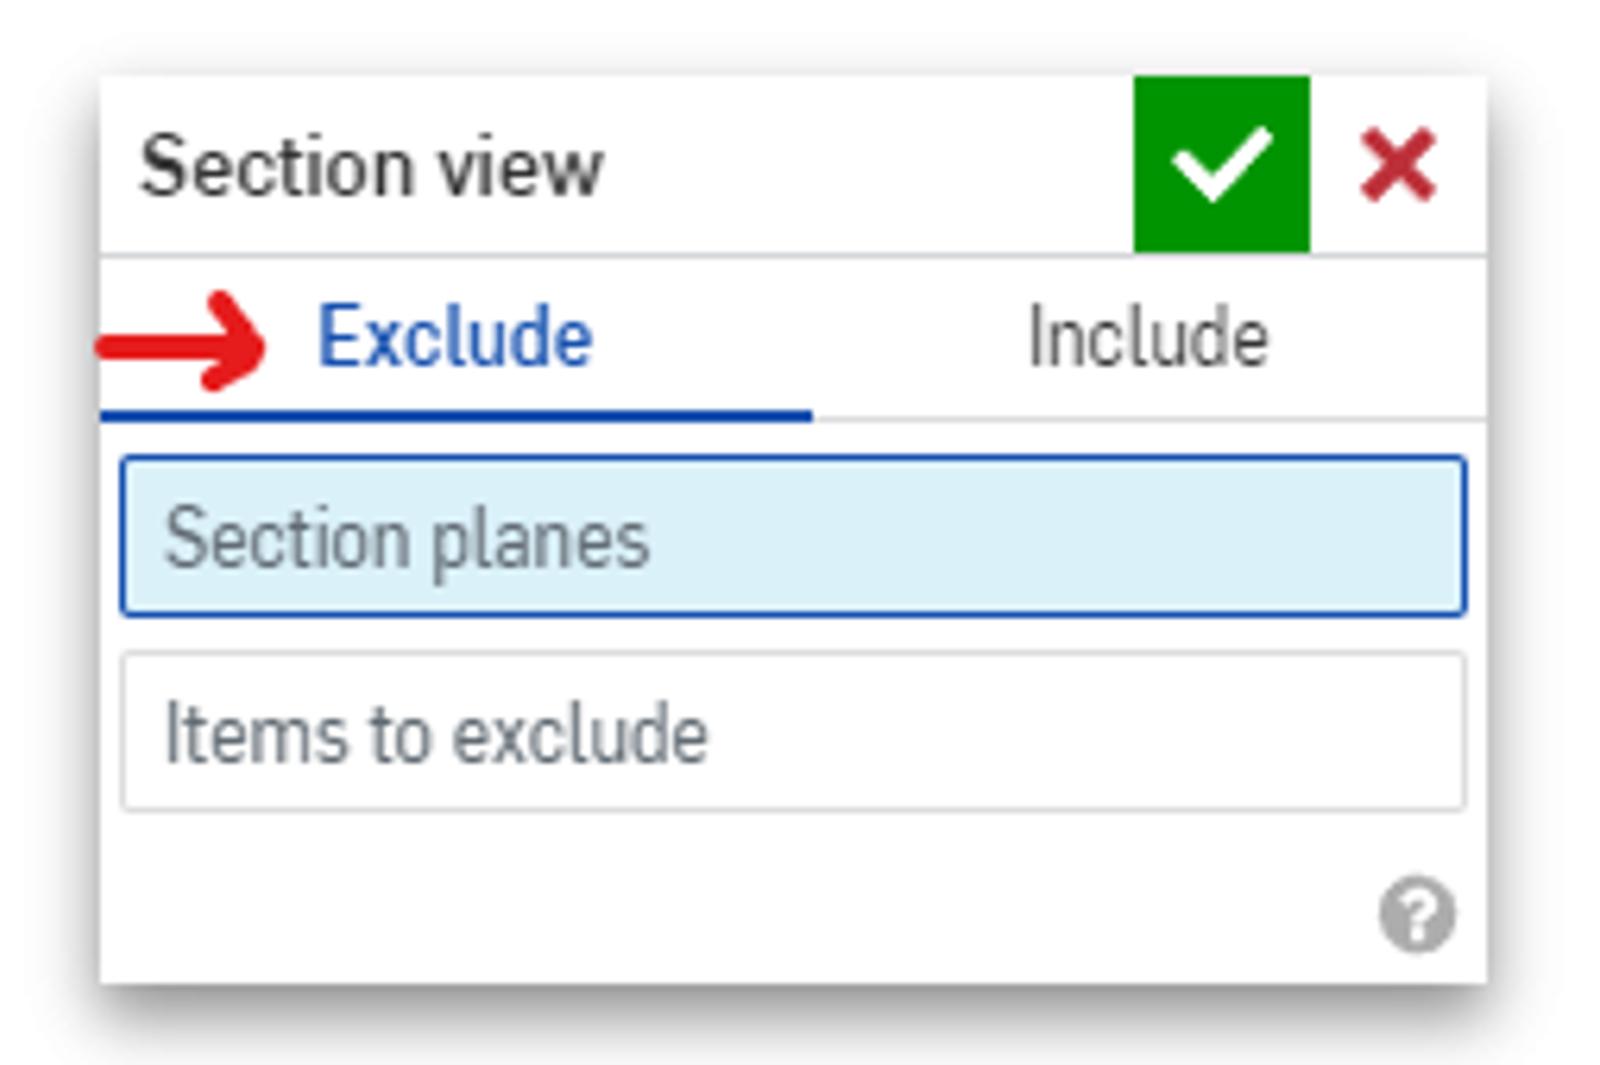
Task: Click the highlighted Section planes box
Action: pyautogui.click(x=793, y=536)
